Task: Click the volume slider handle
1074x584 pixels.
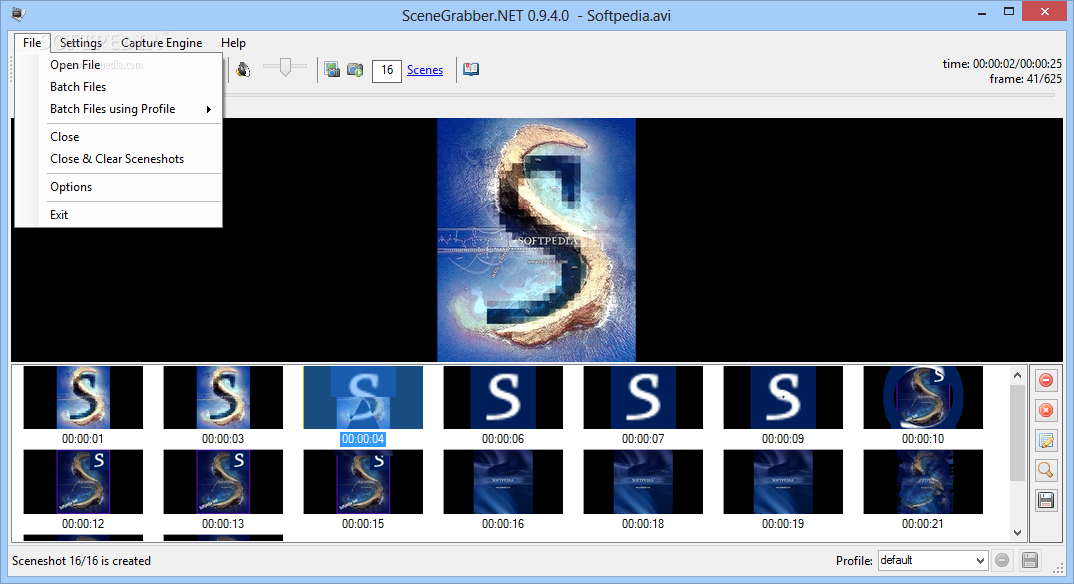Action: coord(285,66)
